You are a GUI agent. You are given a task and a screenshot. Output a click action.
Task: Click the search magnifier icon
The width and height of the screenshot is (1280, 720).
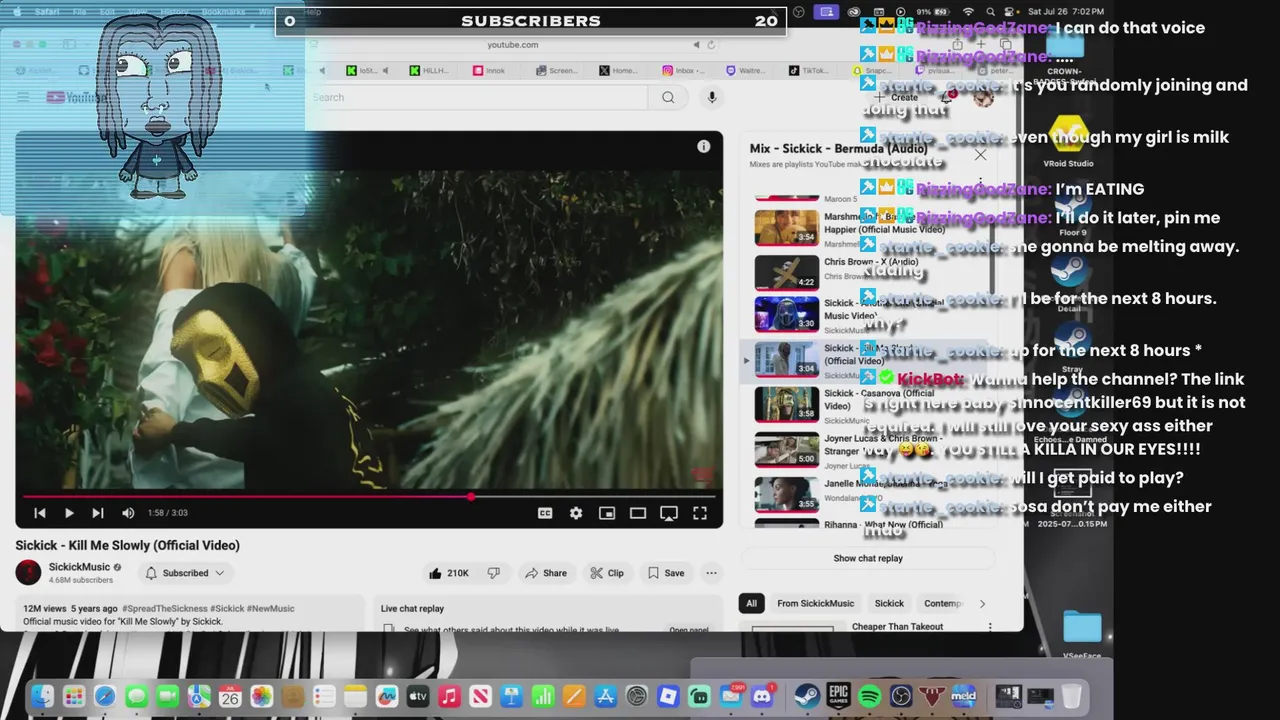[668, 97]
